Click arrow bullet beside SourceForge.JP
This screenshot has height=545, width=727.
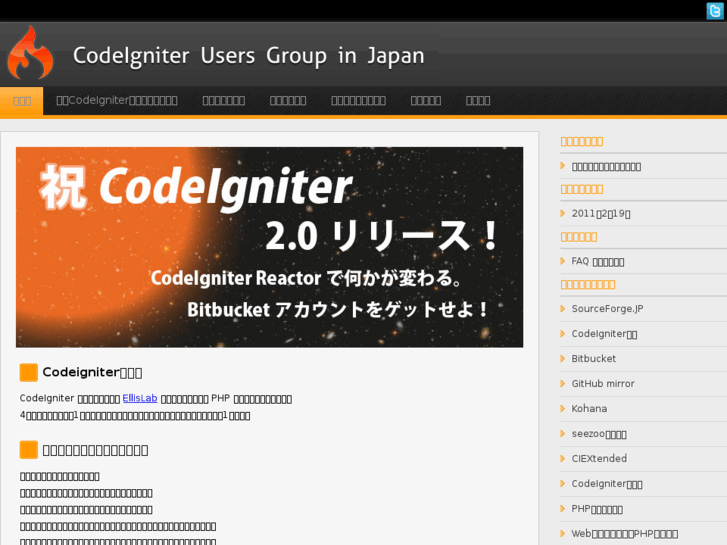click(562, 308)
